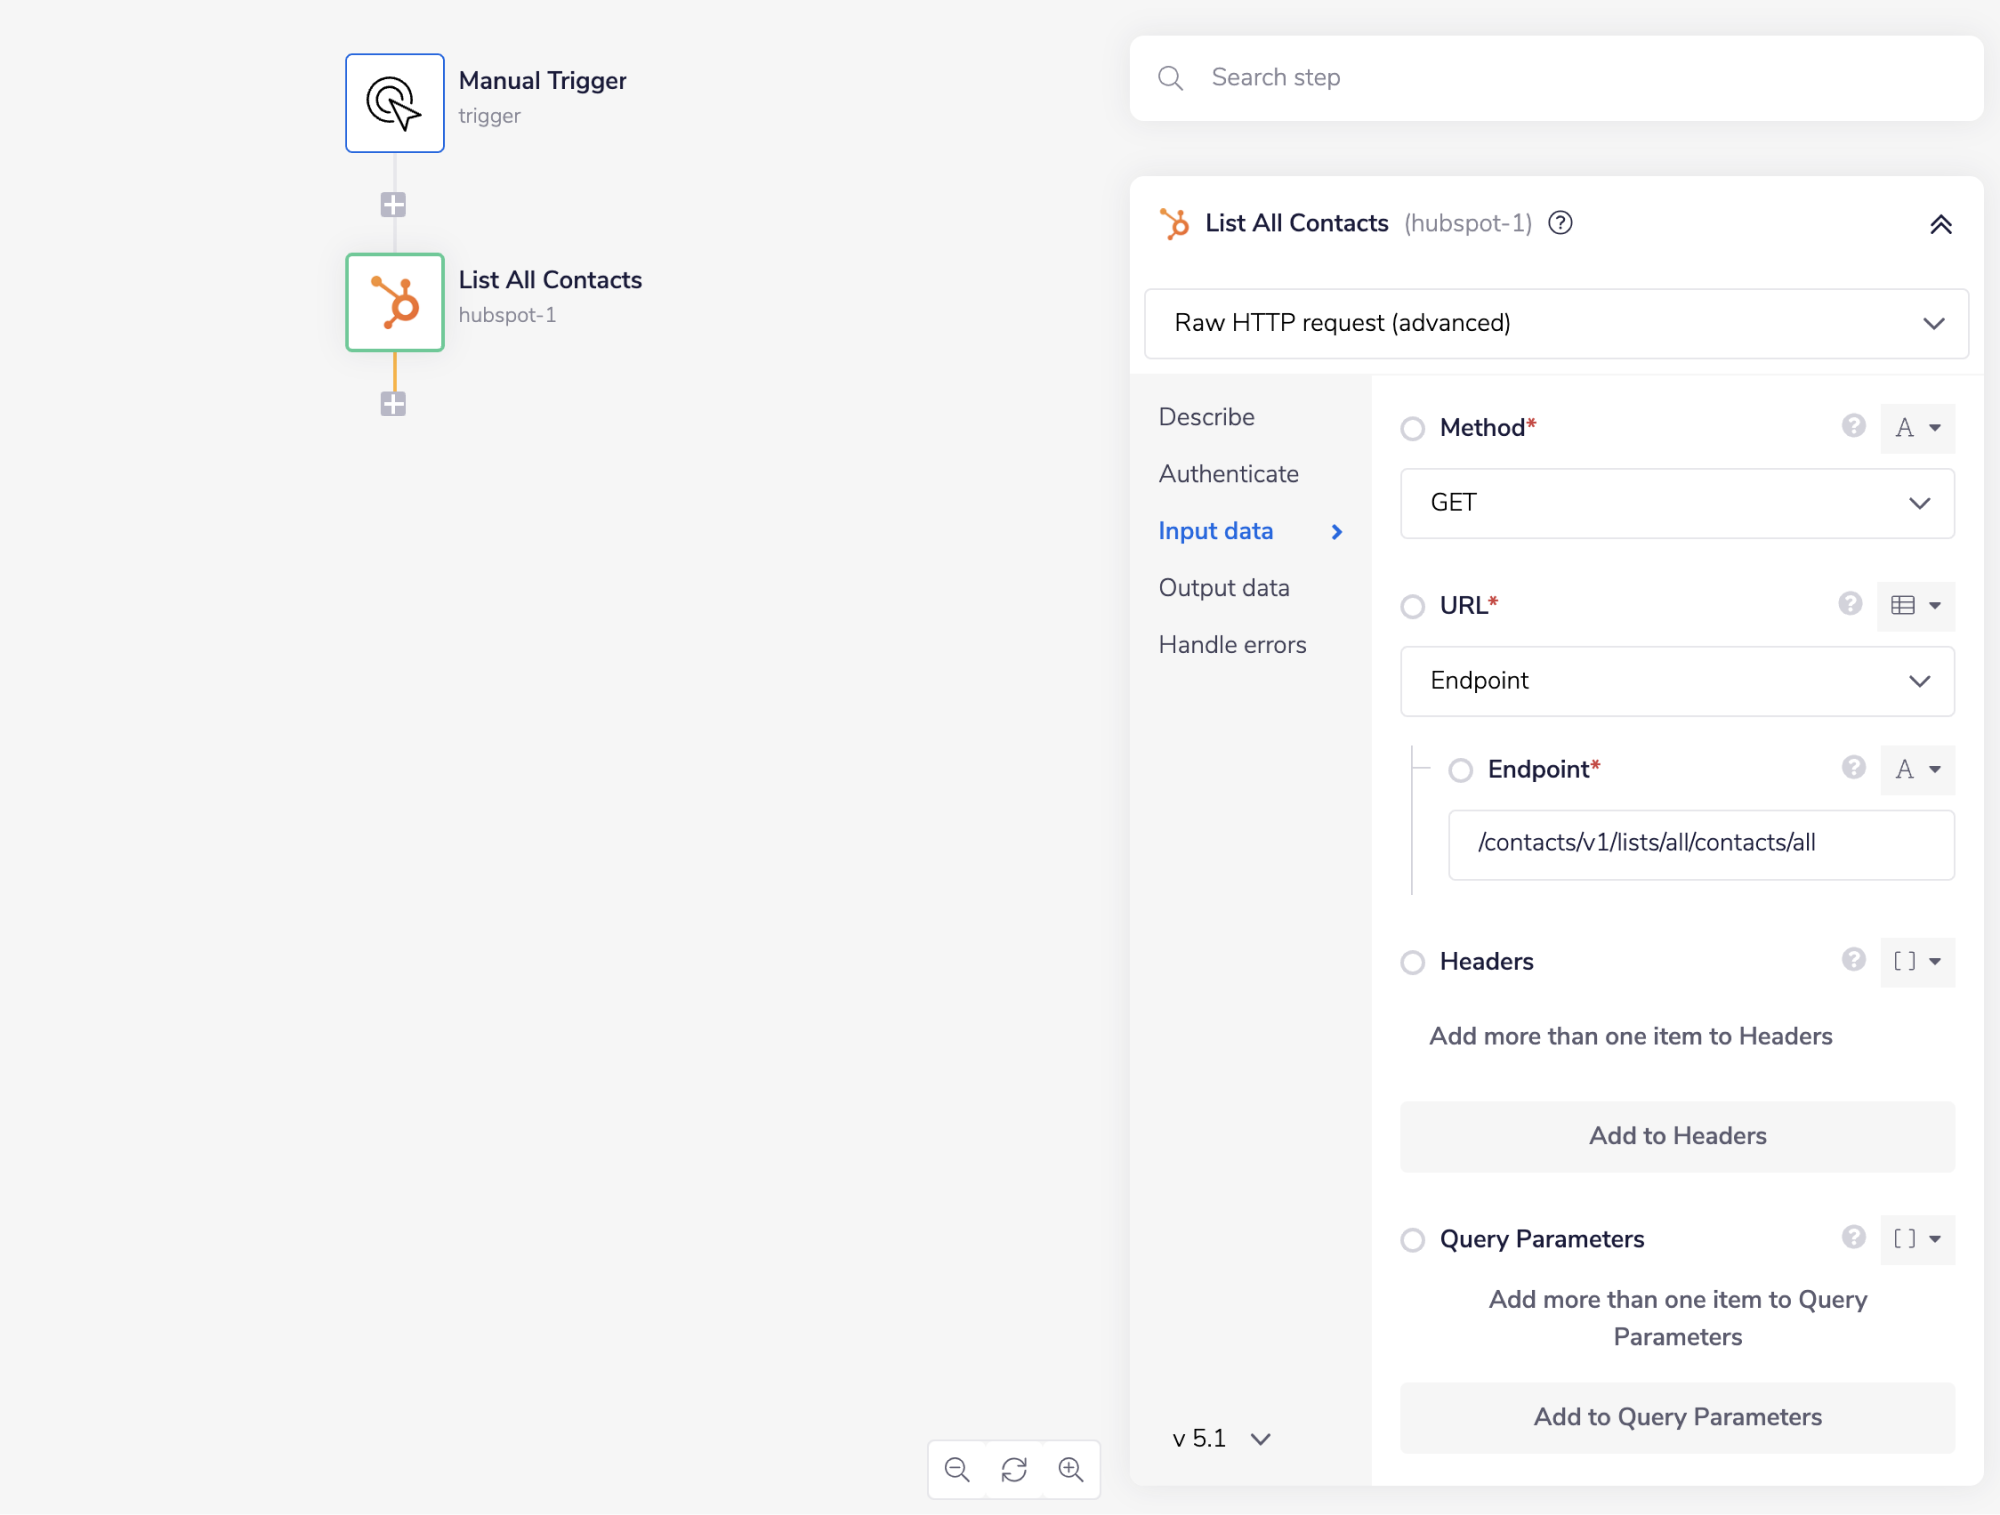
Task: Click the help icon next to List All Contacts
Action: click(1560, 223)
